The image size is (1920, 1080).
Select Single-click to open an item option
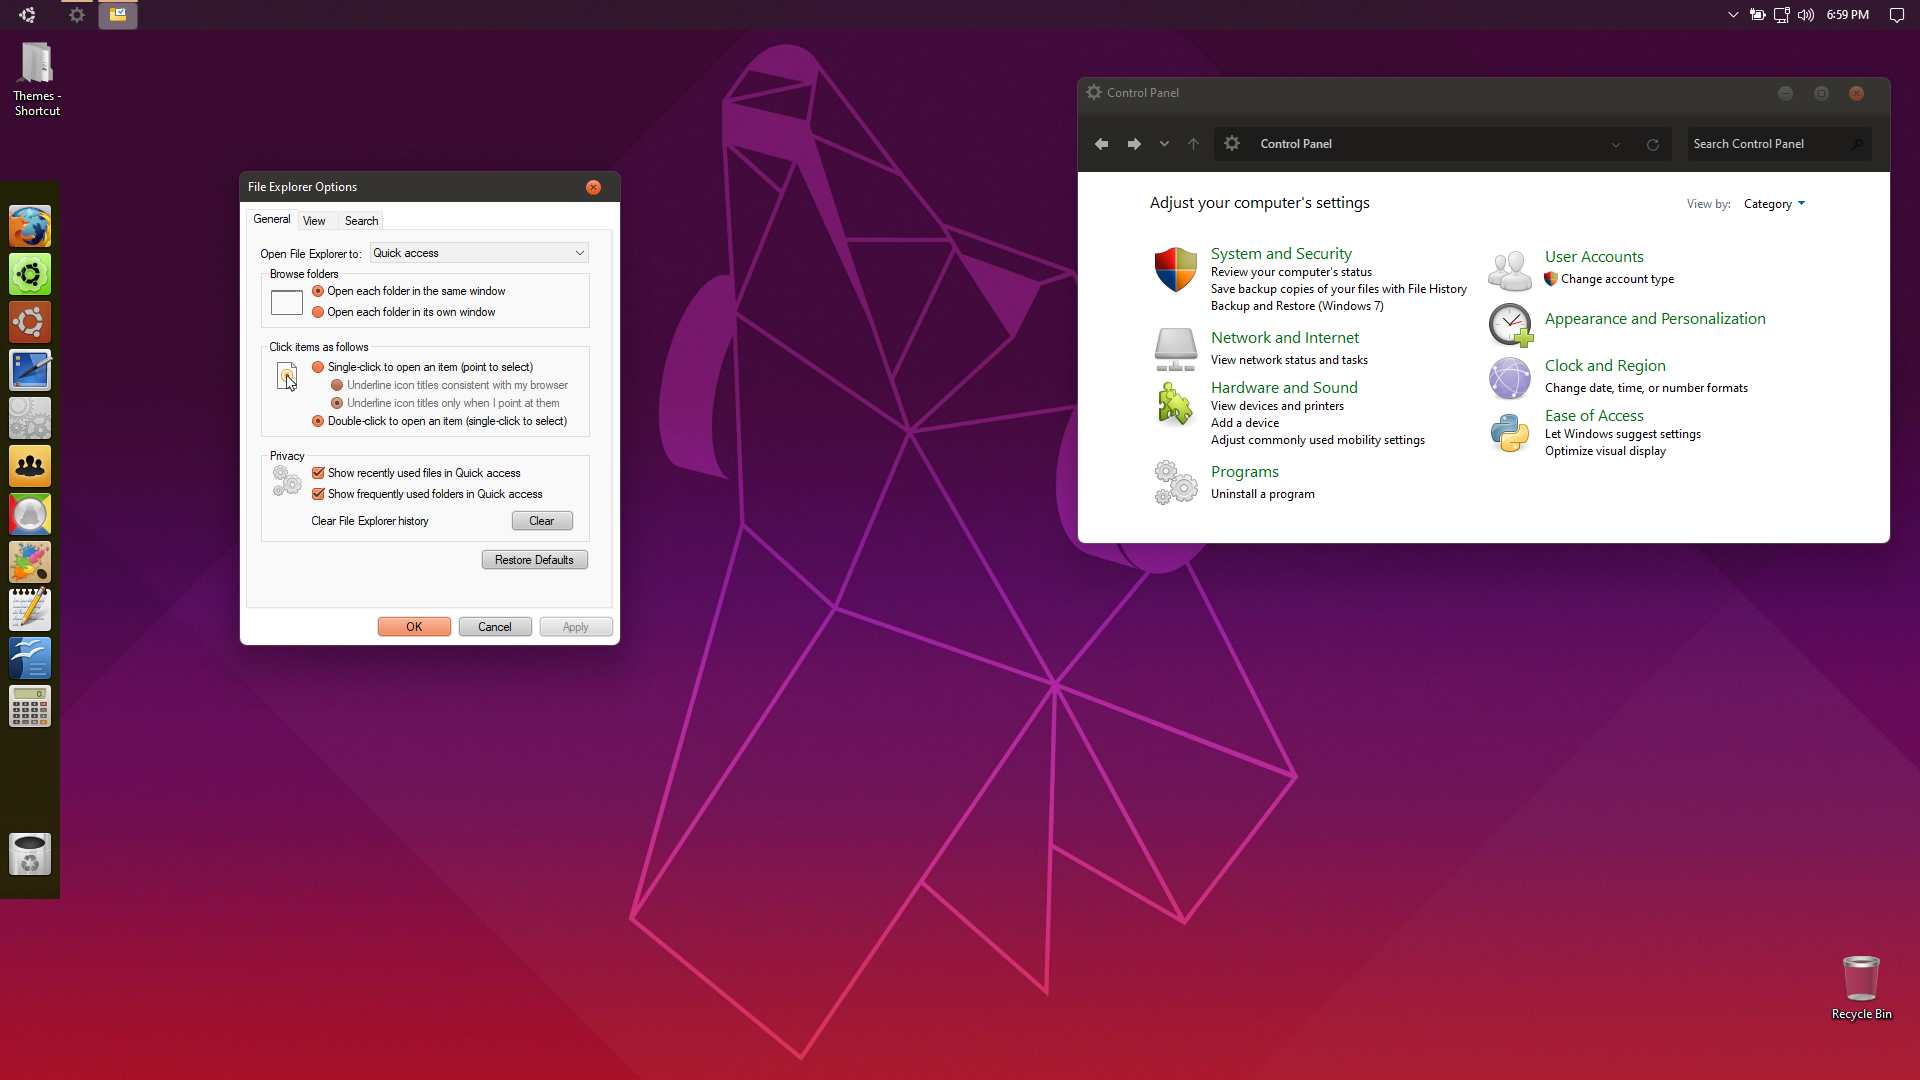pyautogui.click(x=318, y=367)
